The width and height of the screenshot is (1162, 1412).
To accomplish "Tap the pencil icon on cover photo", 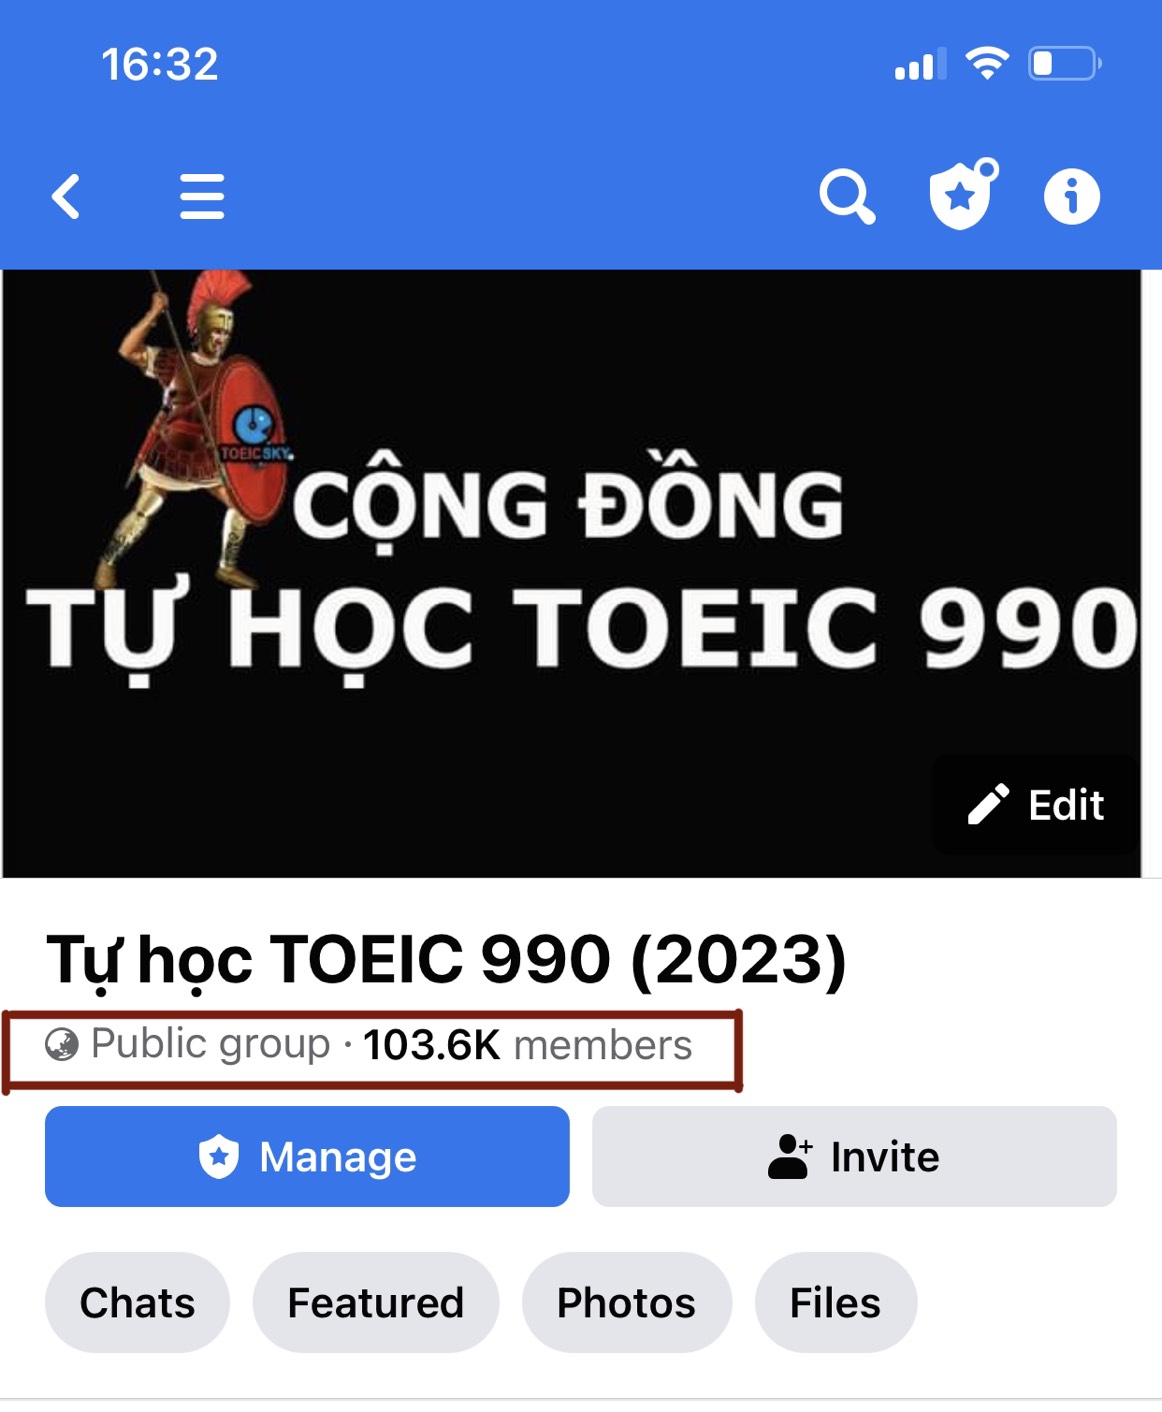I will (x=988, y=805).
